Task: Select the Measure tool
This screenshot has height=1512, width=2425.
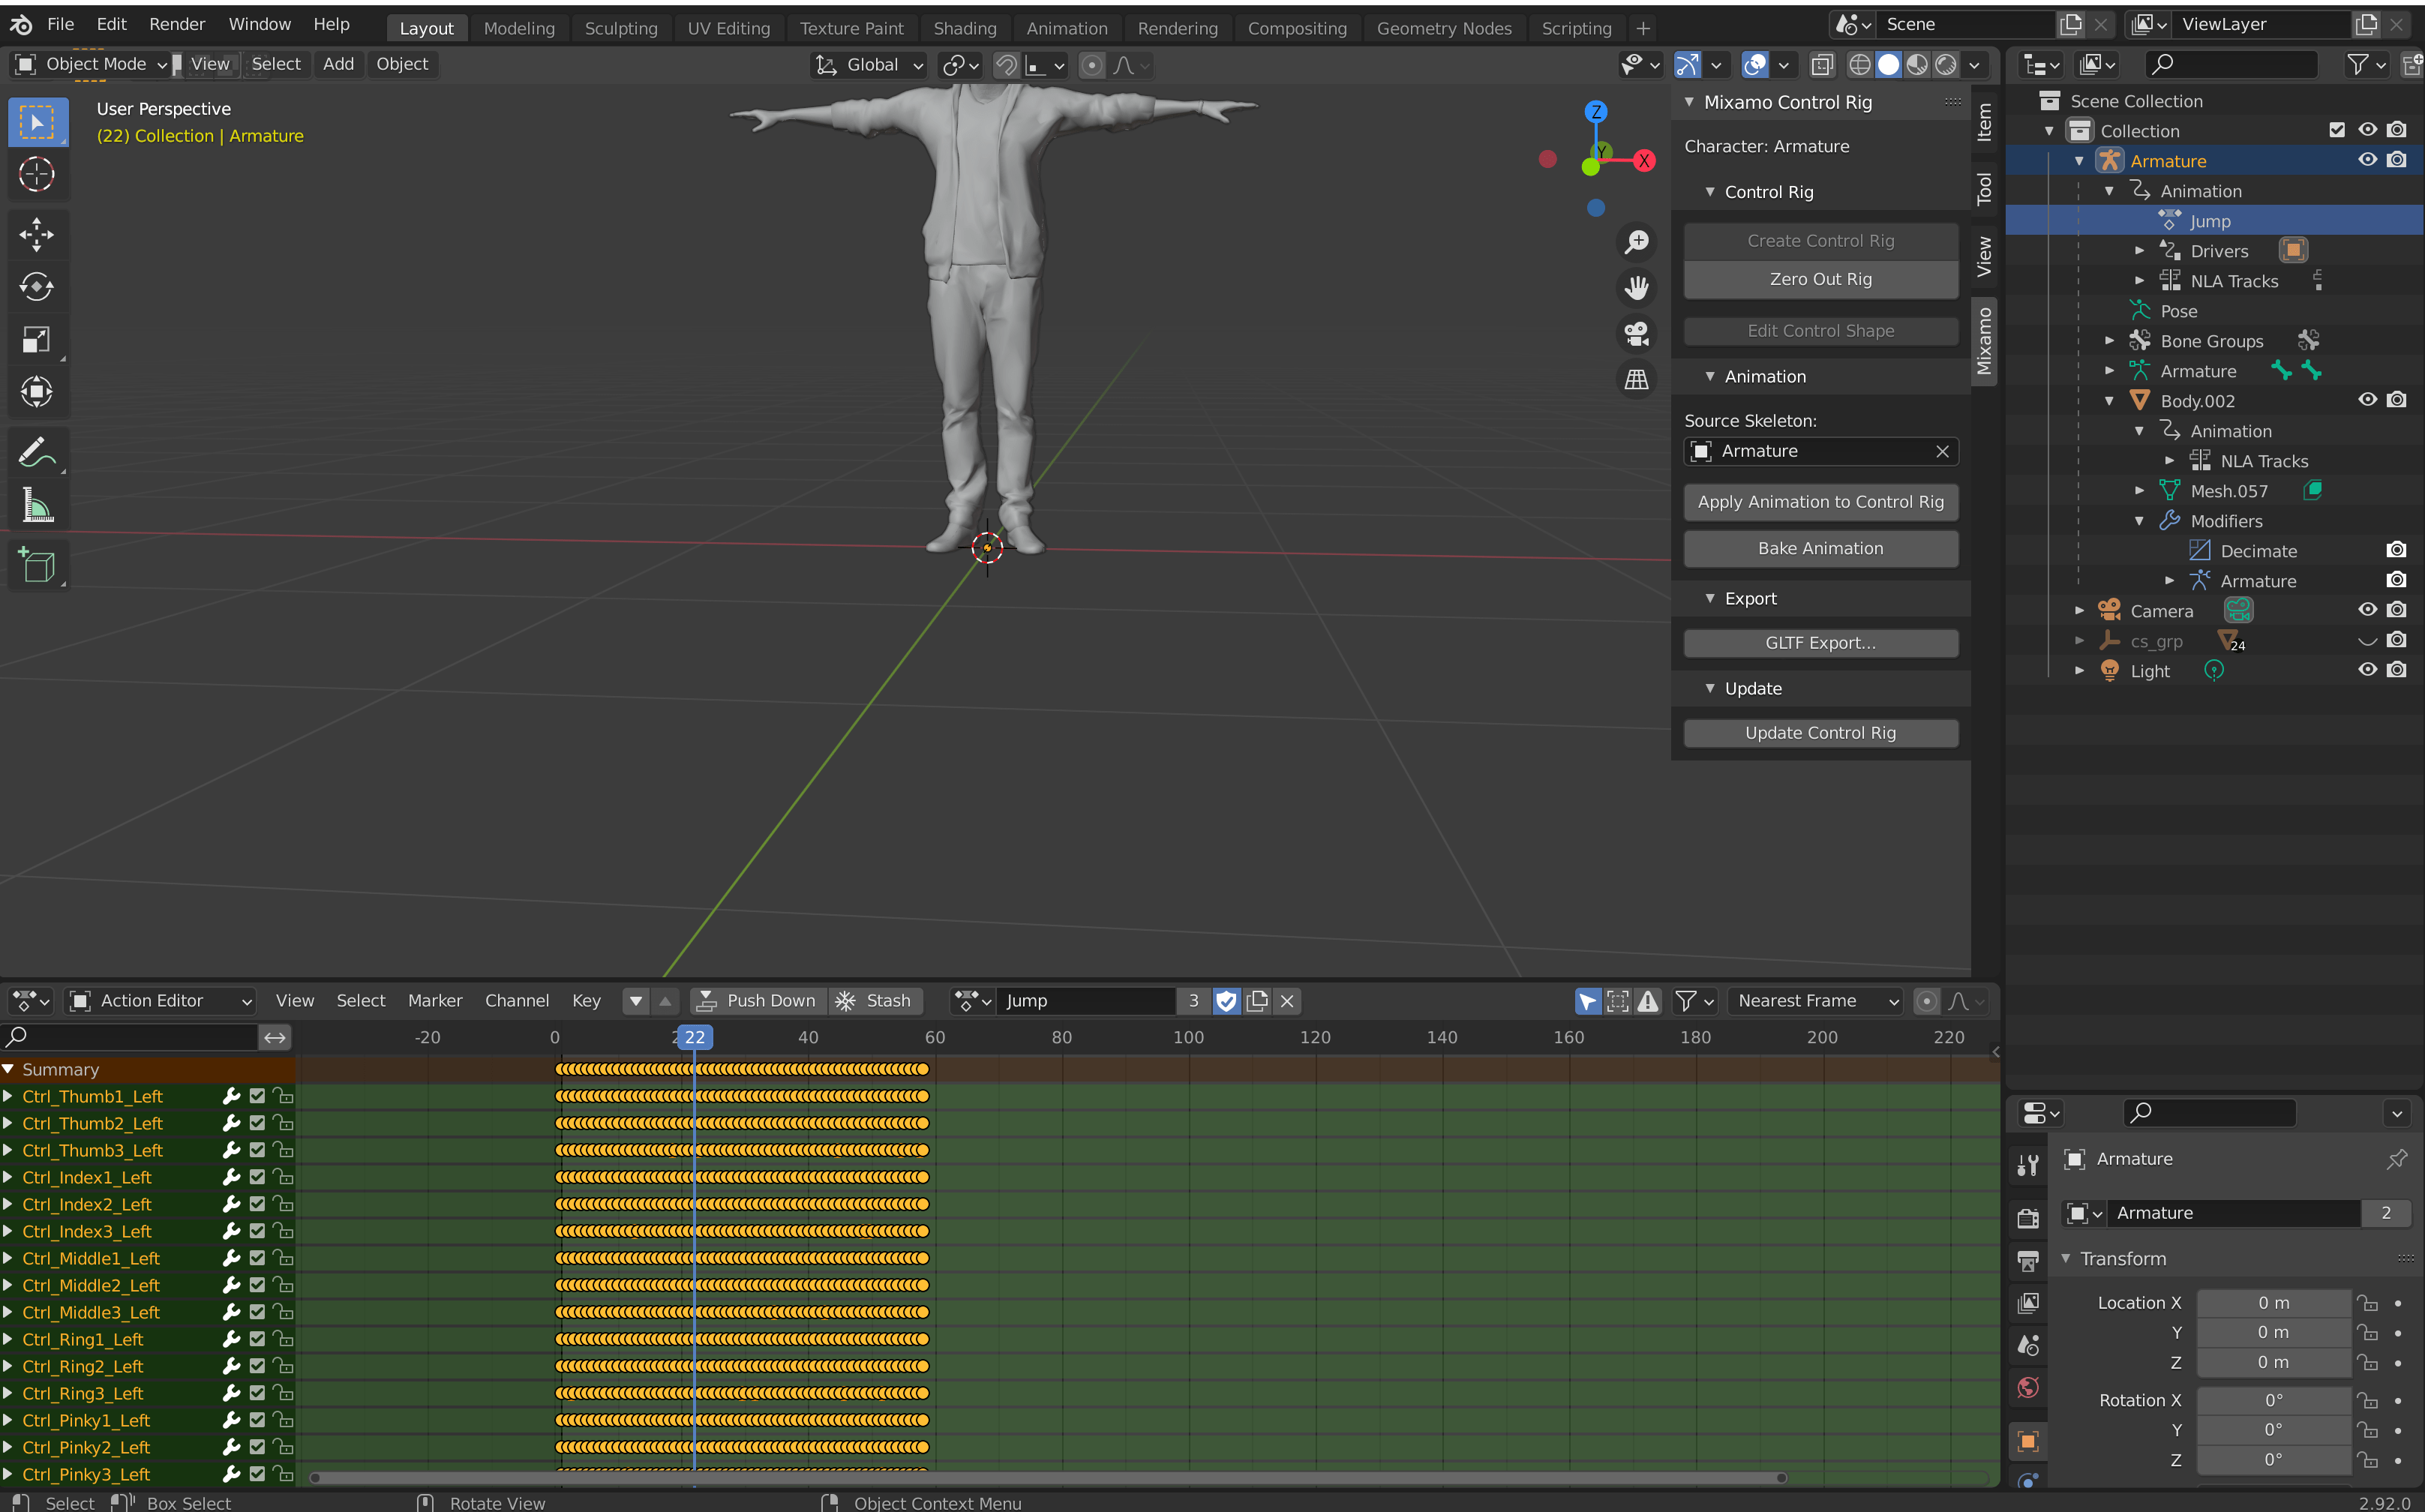Action: click(37, 505)
